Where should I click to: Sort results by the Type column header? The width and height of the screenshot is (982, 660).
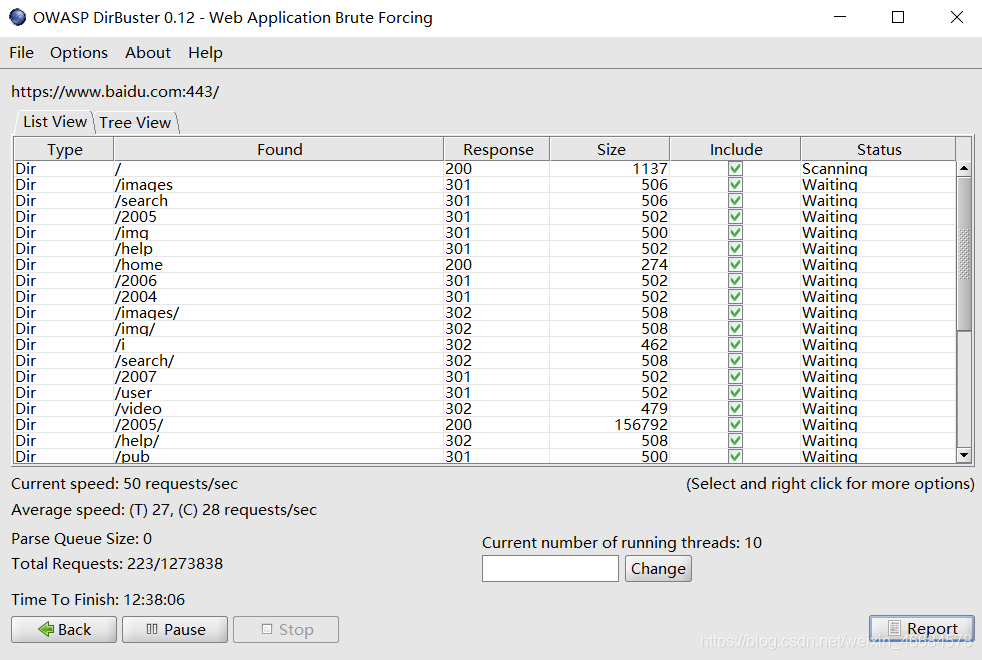click(65, 149)
